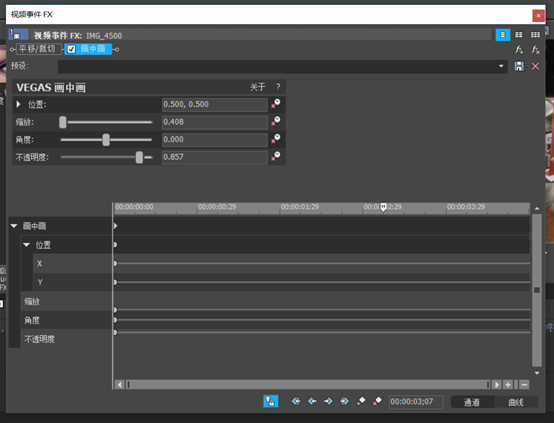Viewport: 554px width, 423px height.
Task: Click the timecode field 00:00:03;07
Action: [416, 402]
